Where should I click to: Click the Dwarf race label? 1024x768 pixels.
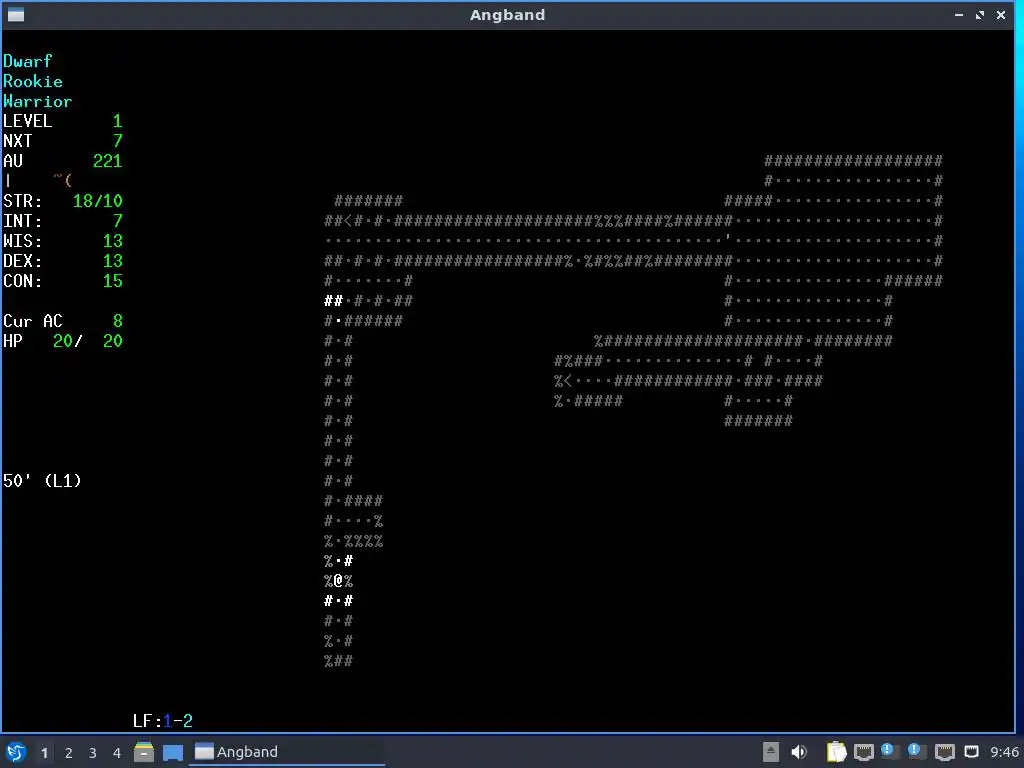(27, 61)
